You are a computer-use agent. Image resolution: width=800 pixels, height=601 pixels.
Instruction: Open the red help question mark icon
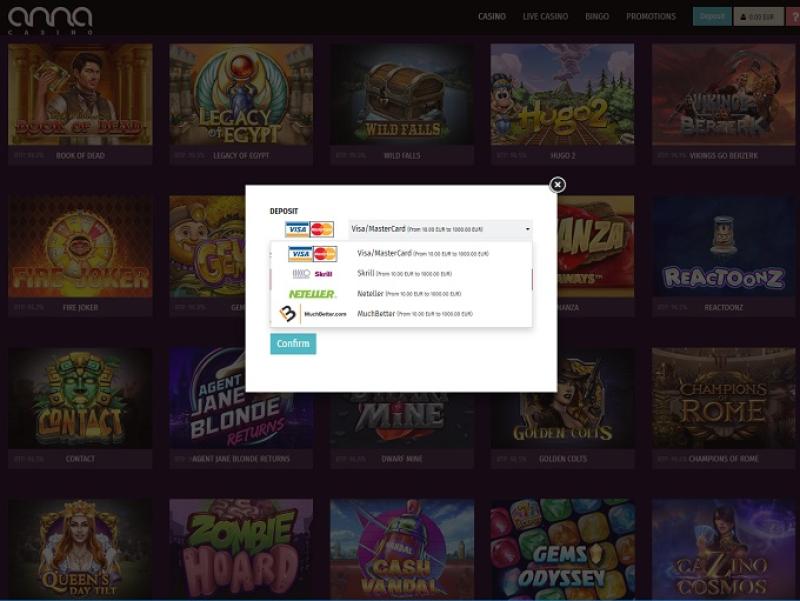click(x=793, y=16)
